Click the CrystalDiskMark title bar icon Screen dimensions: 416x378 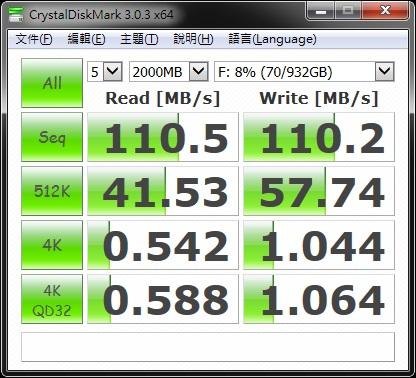(x=16, y=14)
